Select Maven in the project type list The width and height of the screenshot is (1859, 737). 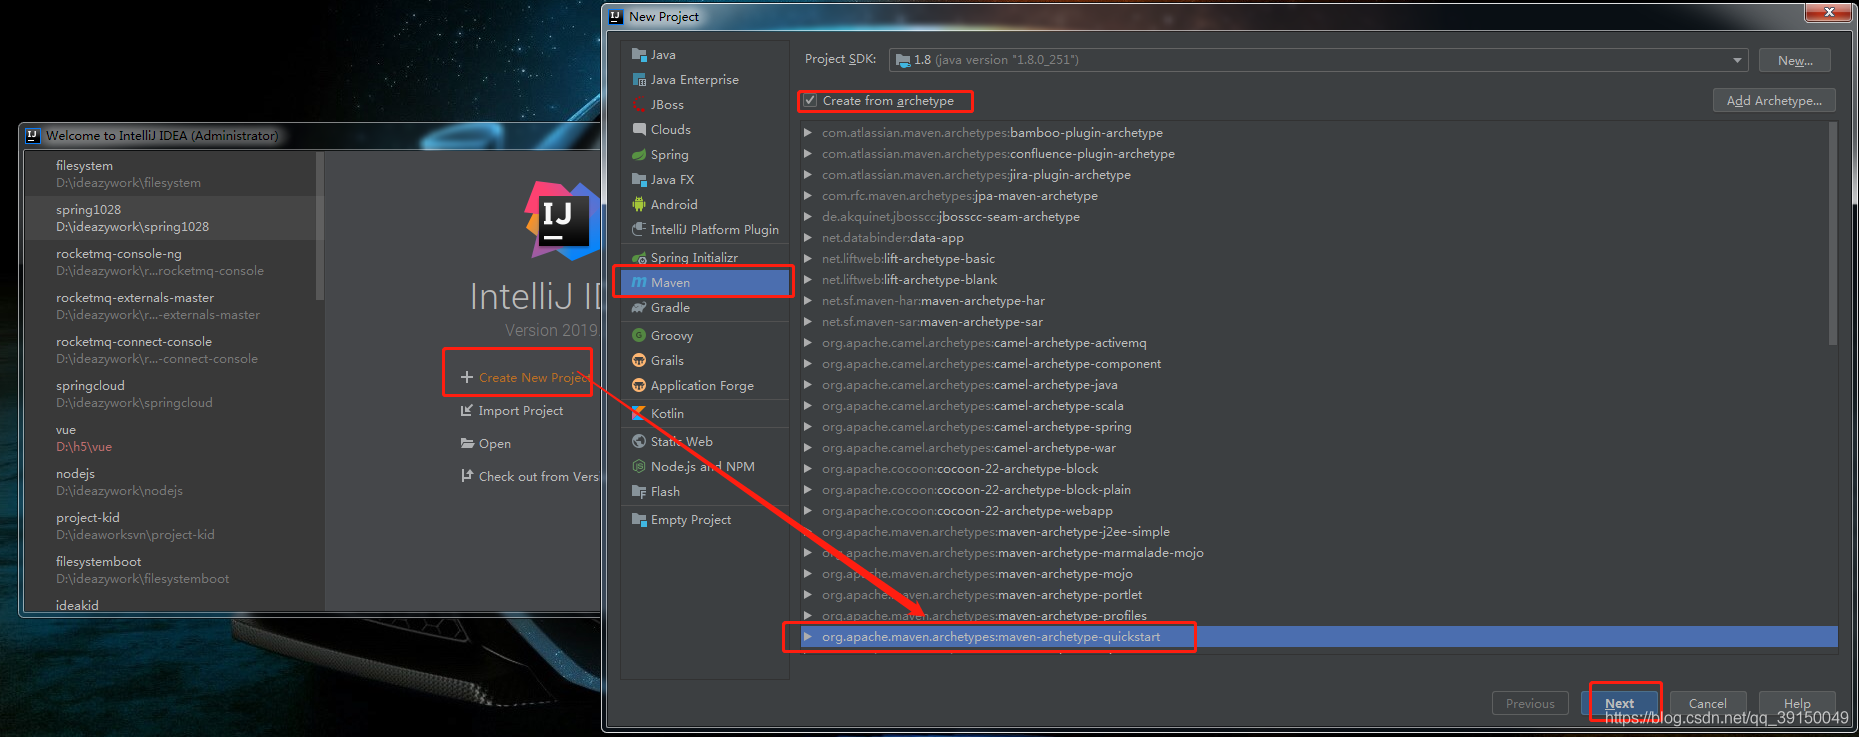tap(705, 283)
